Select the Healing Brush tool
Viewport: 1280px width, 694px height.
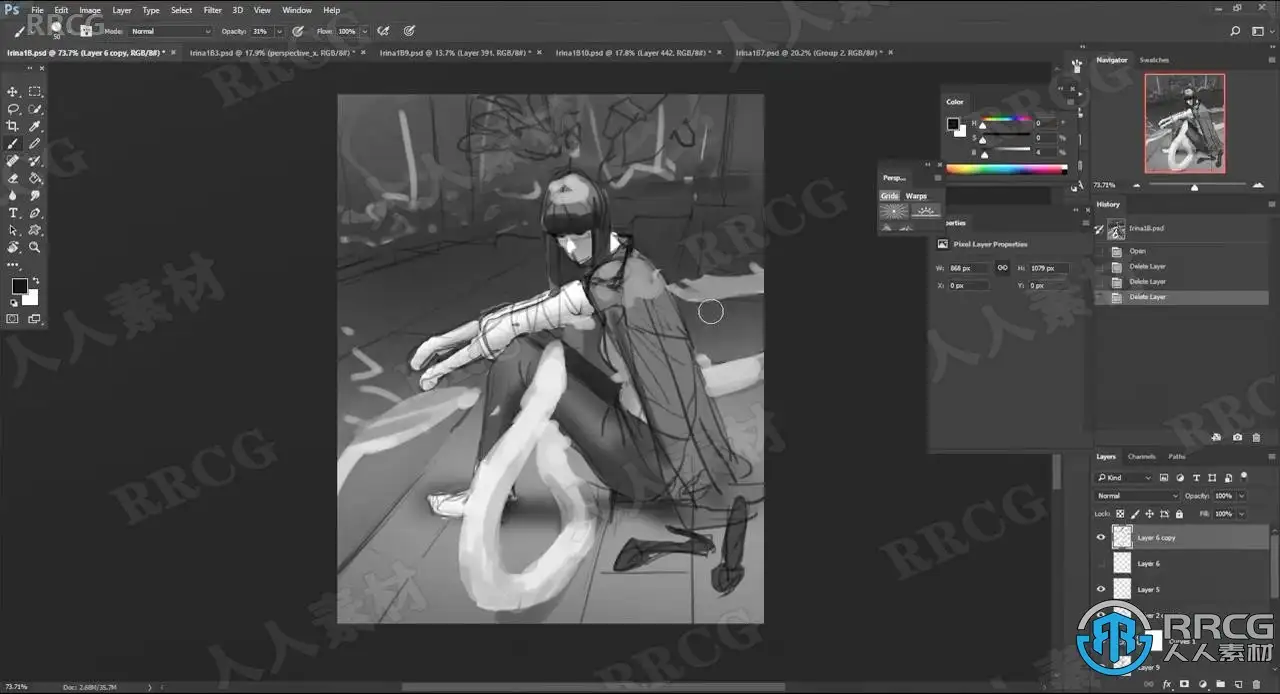(13, 160)
